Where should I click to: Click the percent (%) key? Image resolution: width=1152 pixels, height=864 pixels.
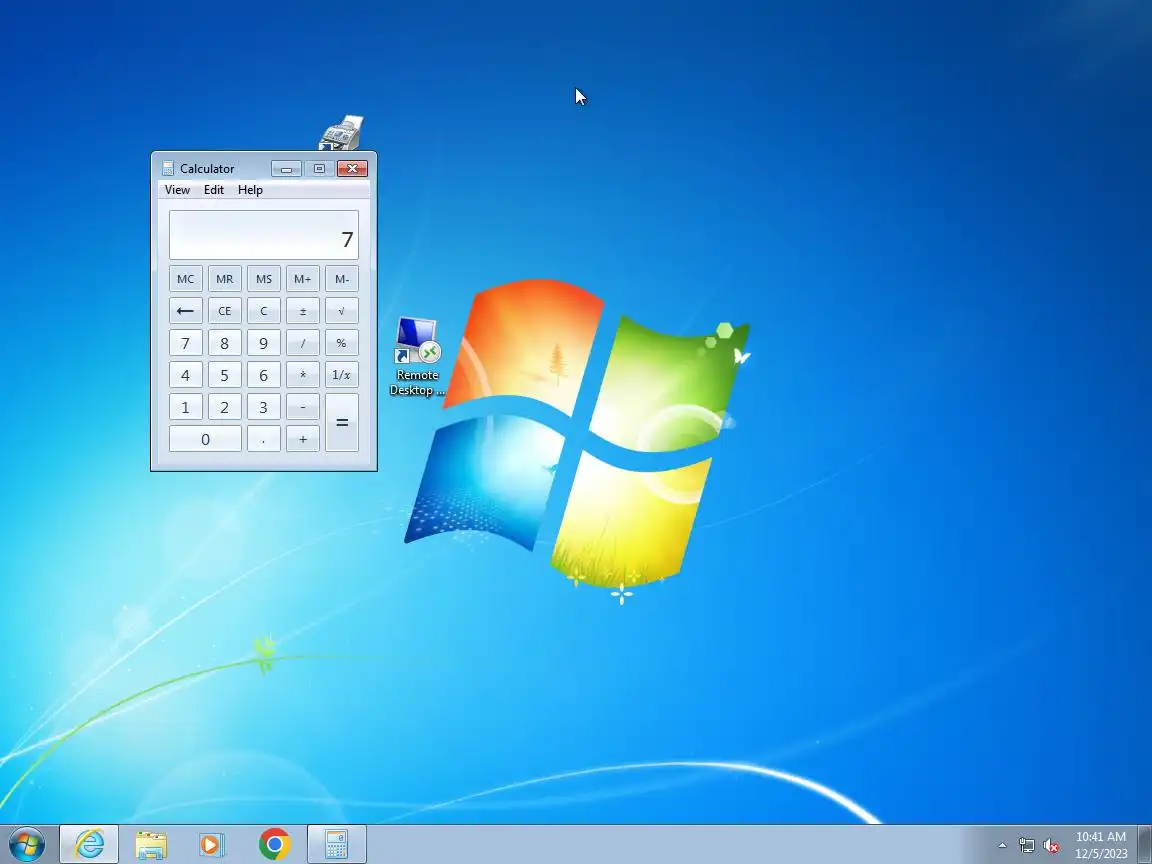[342, 343]
